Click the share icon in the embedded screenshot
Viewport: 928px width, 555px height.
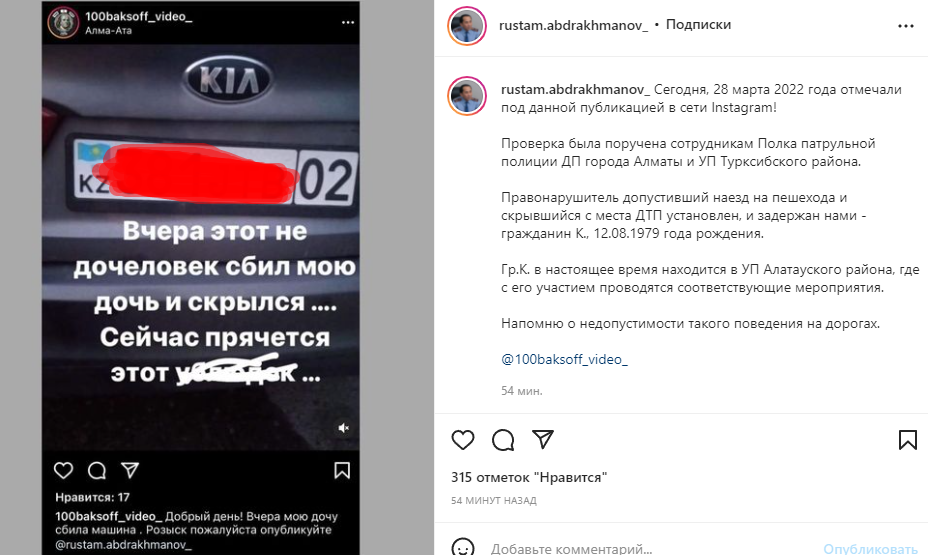click(x=130, y=470)
